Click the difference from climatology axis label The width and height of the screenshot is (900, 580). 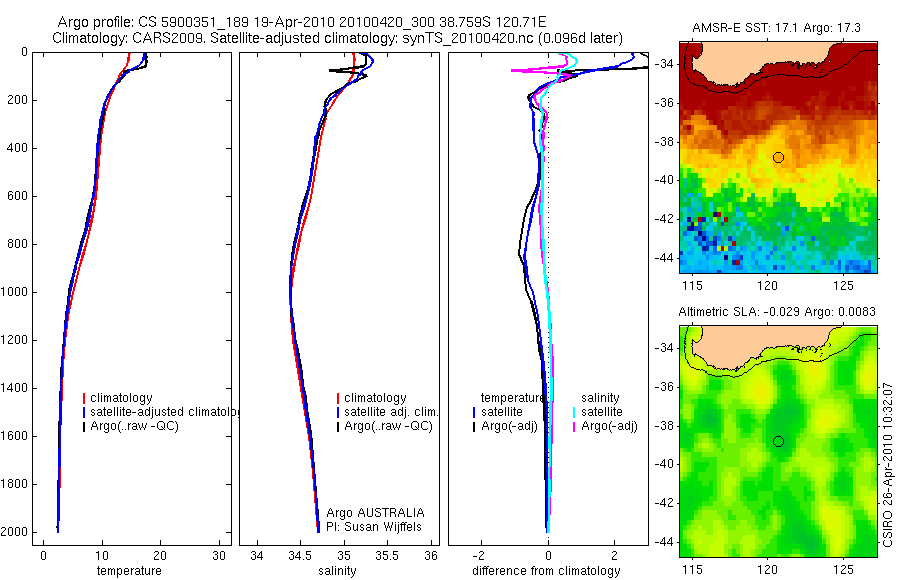[x=546, y=571]
